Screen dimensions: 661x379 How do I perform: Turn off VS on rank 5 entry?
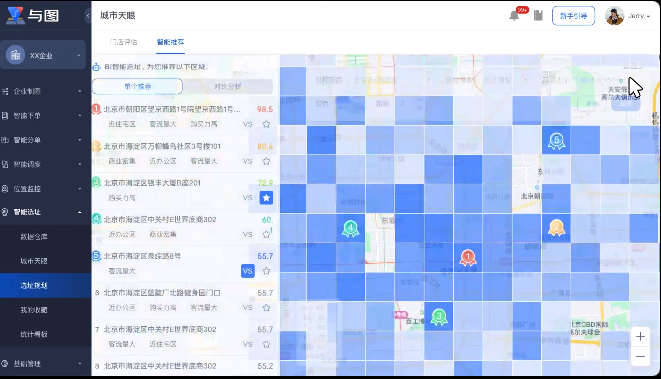point(247,271)
